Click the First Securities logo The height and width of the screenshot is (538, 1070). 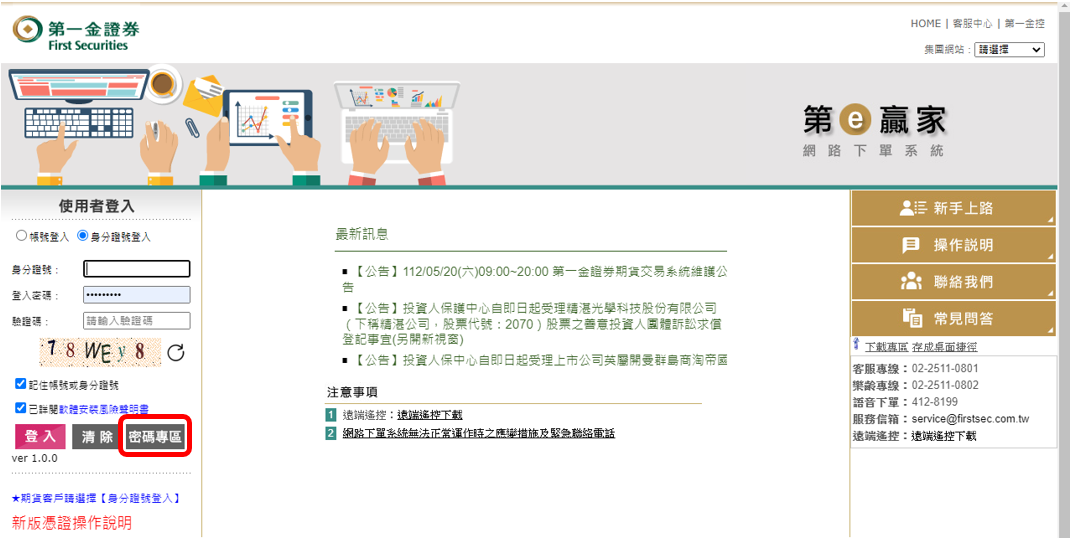pyautogui.click(x=71, y=32)
